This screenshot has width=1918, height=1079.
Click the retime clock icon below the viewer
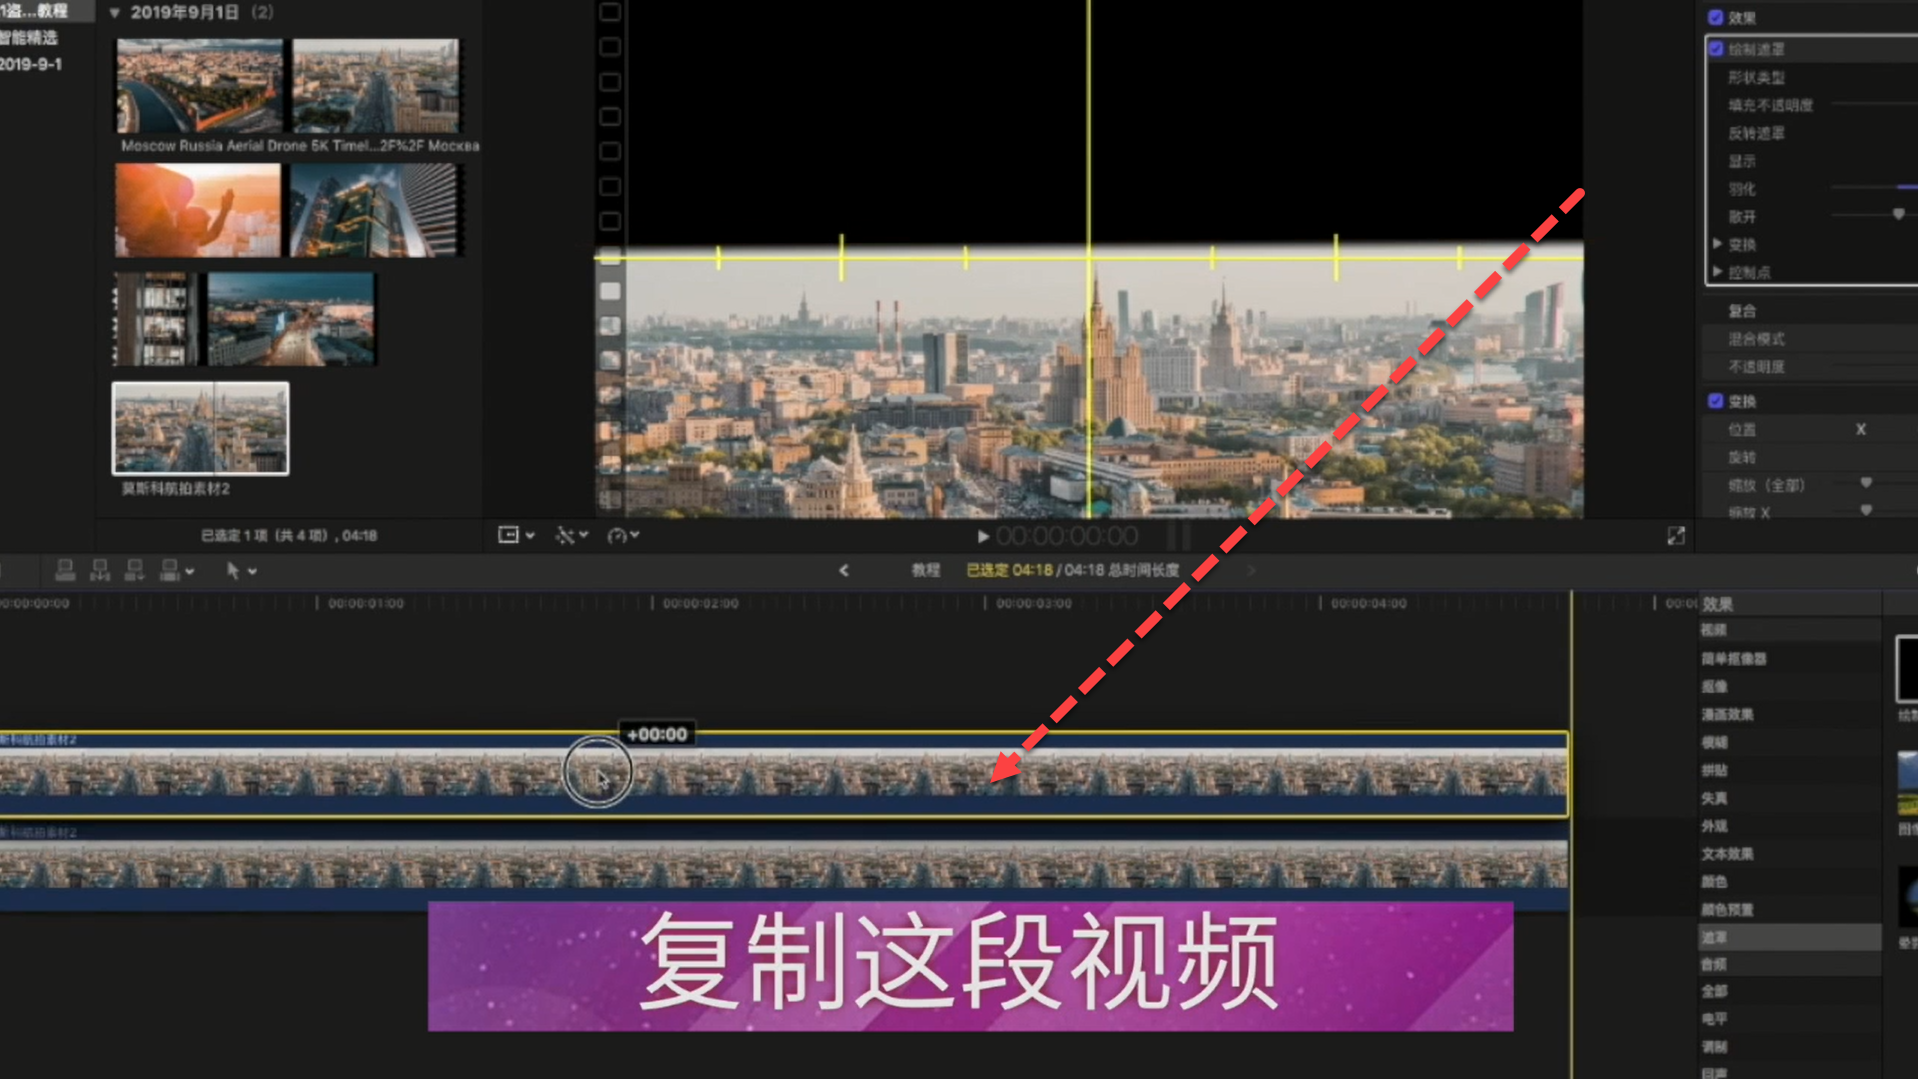click(618, 535)
